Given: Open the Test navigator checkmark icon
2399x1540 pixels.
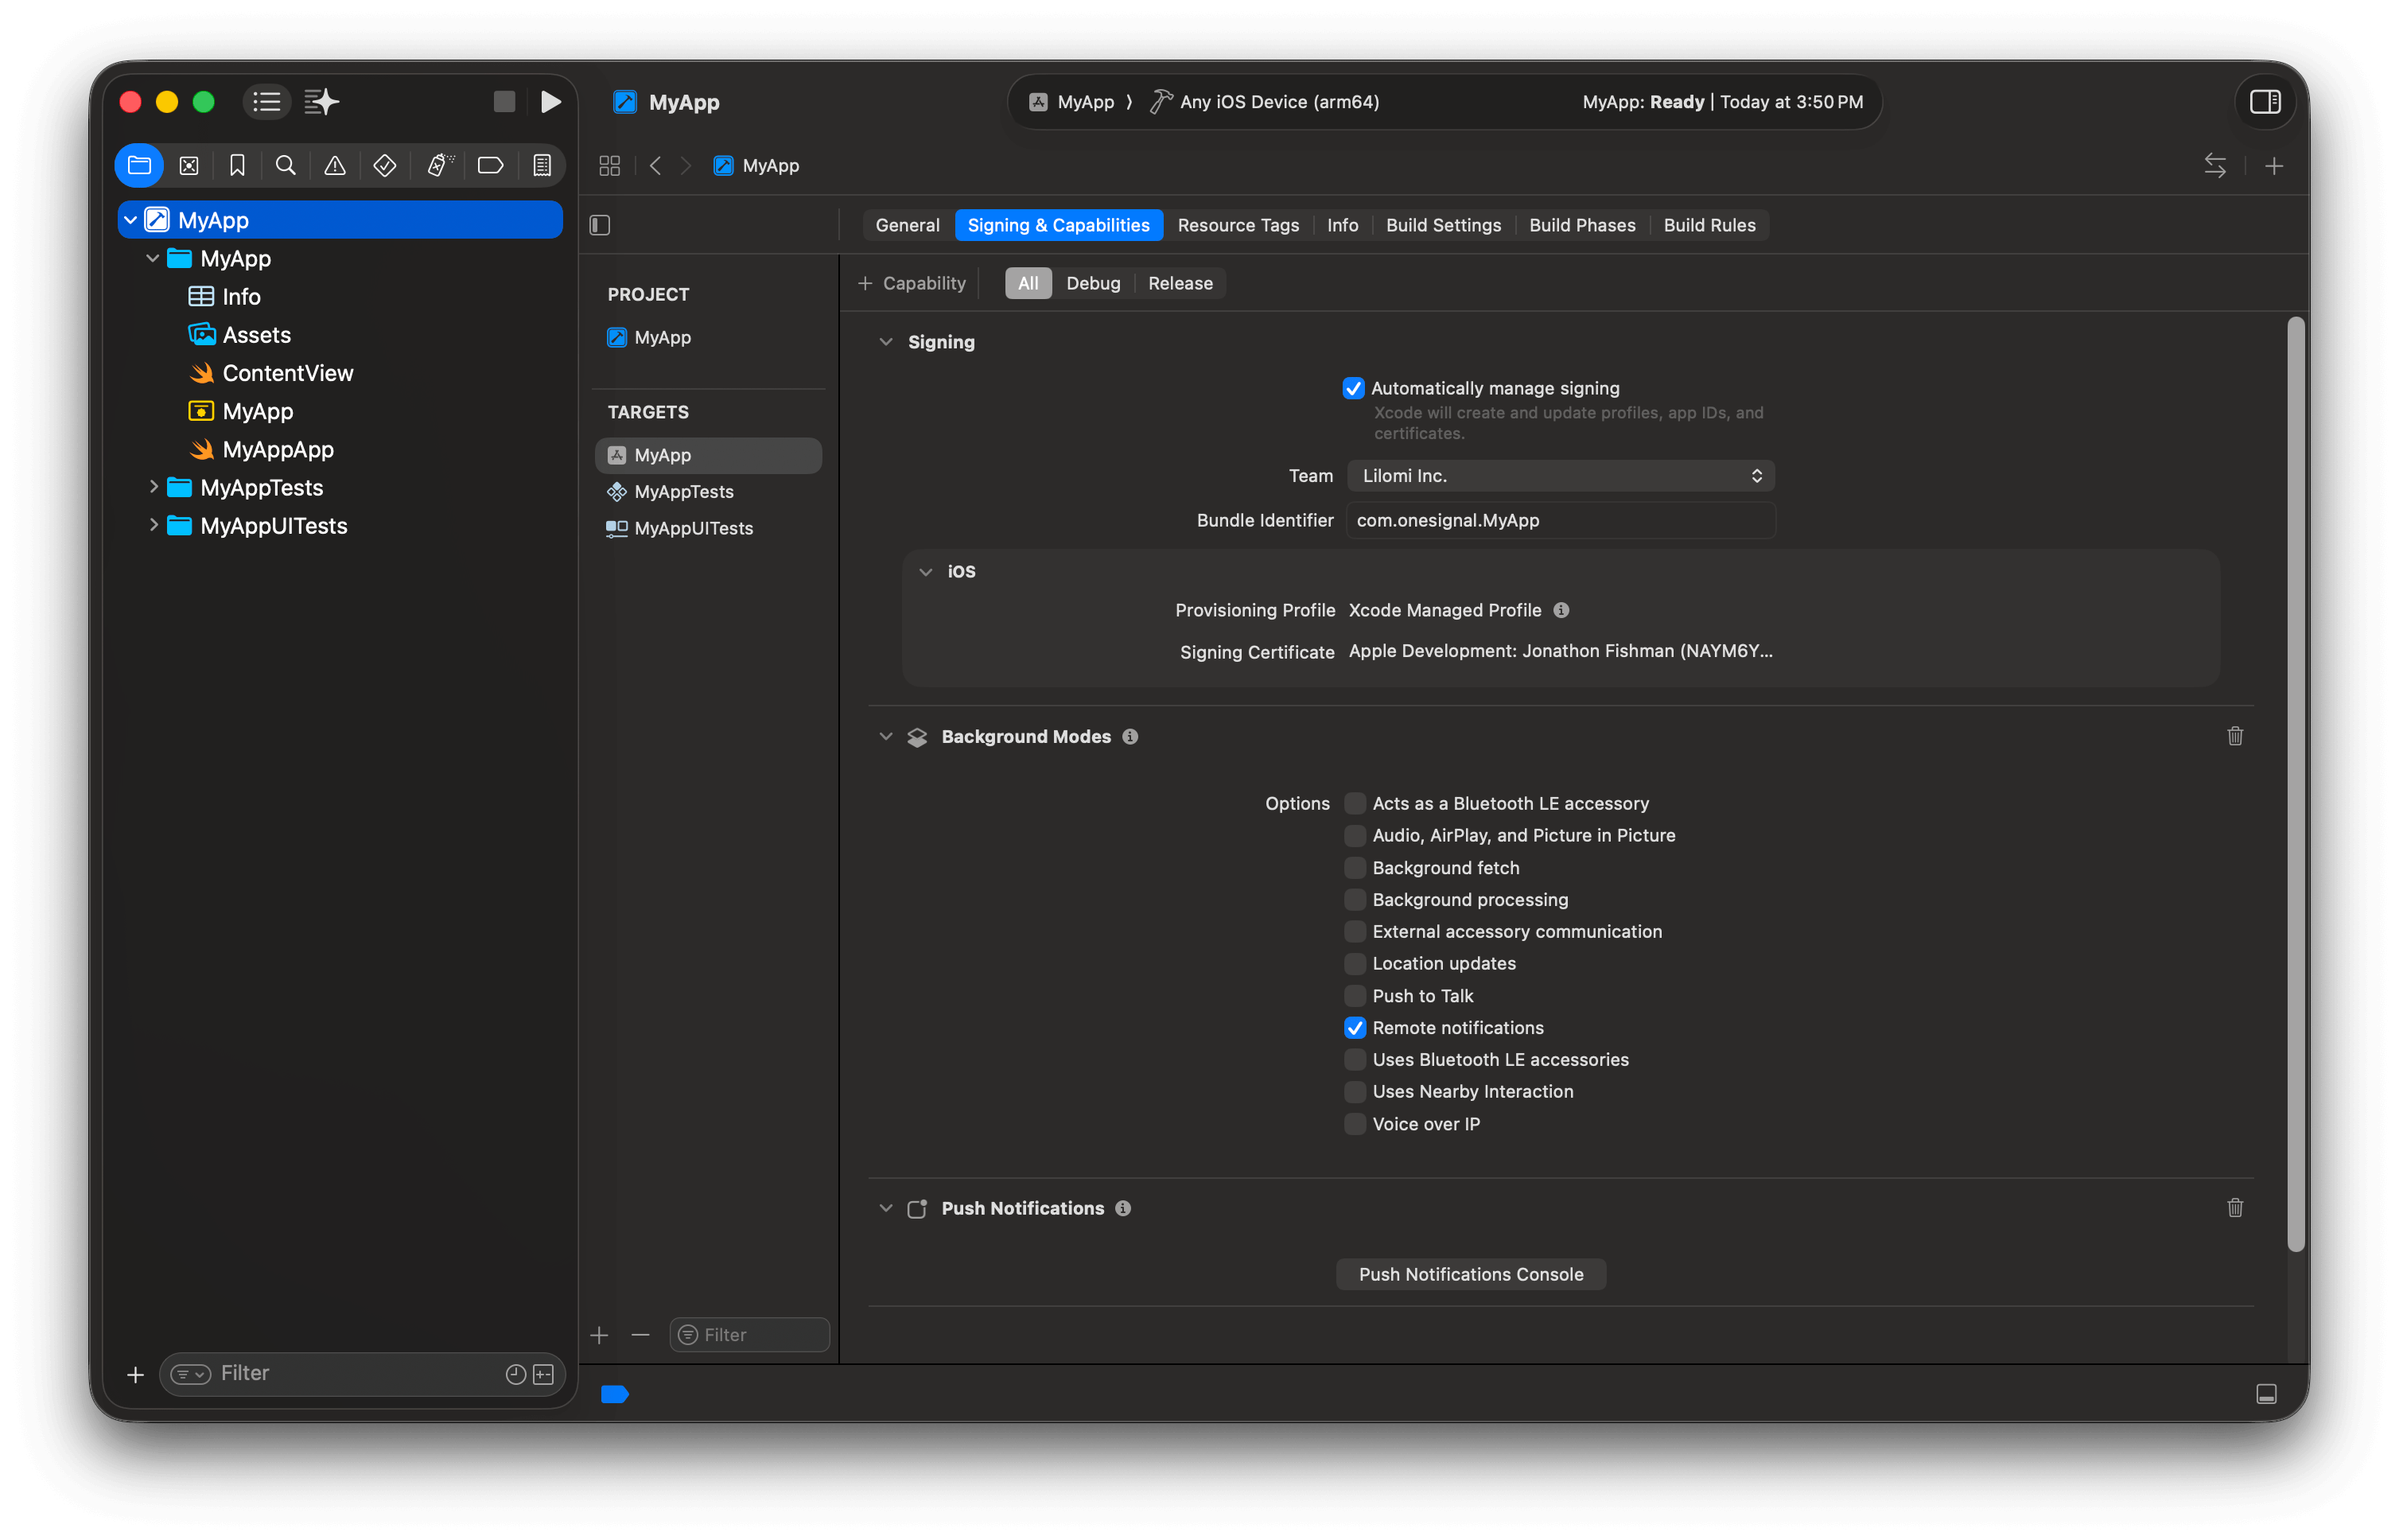Looking at the screenshot, I should (384, 165).
